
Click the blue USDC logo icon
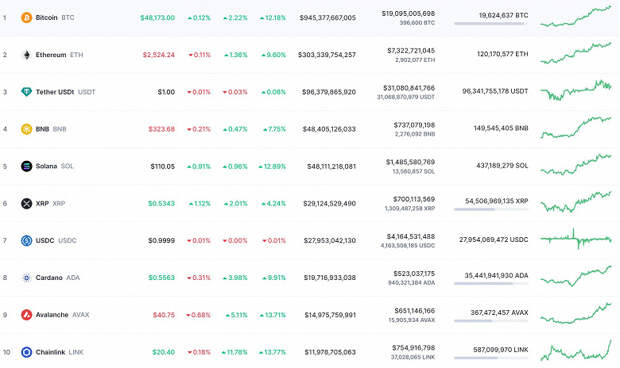26,240
